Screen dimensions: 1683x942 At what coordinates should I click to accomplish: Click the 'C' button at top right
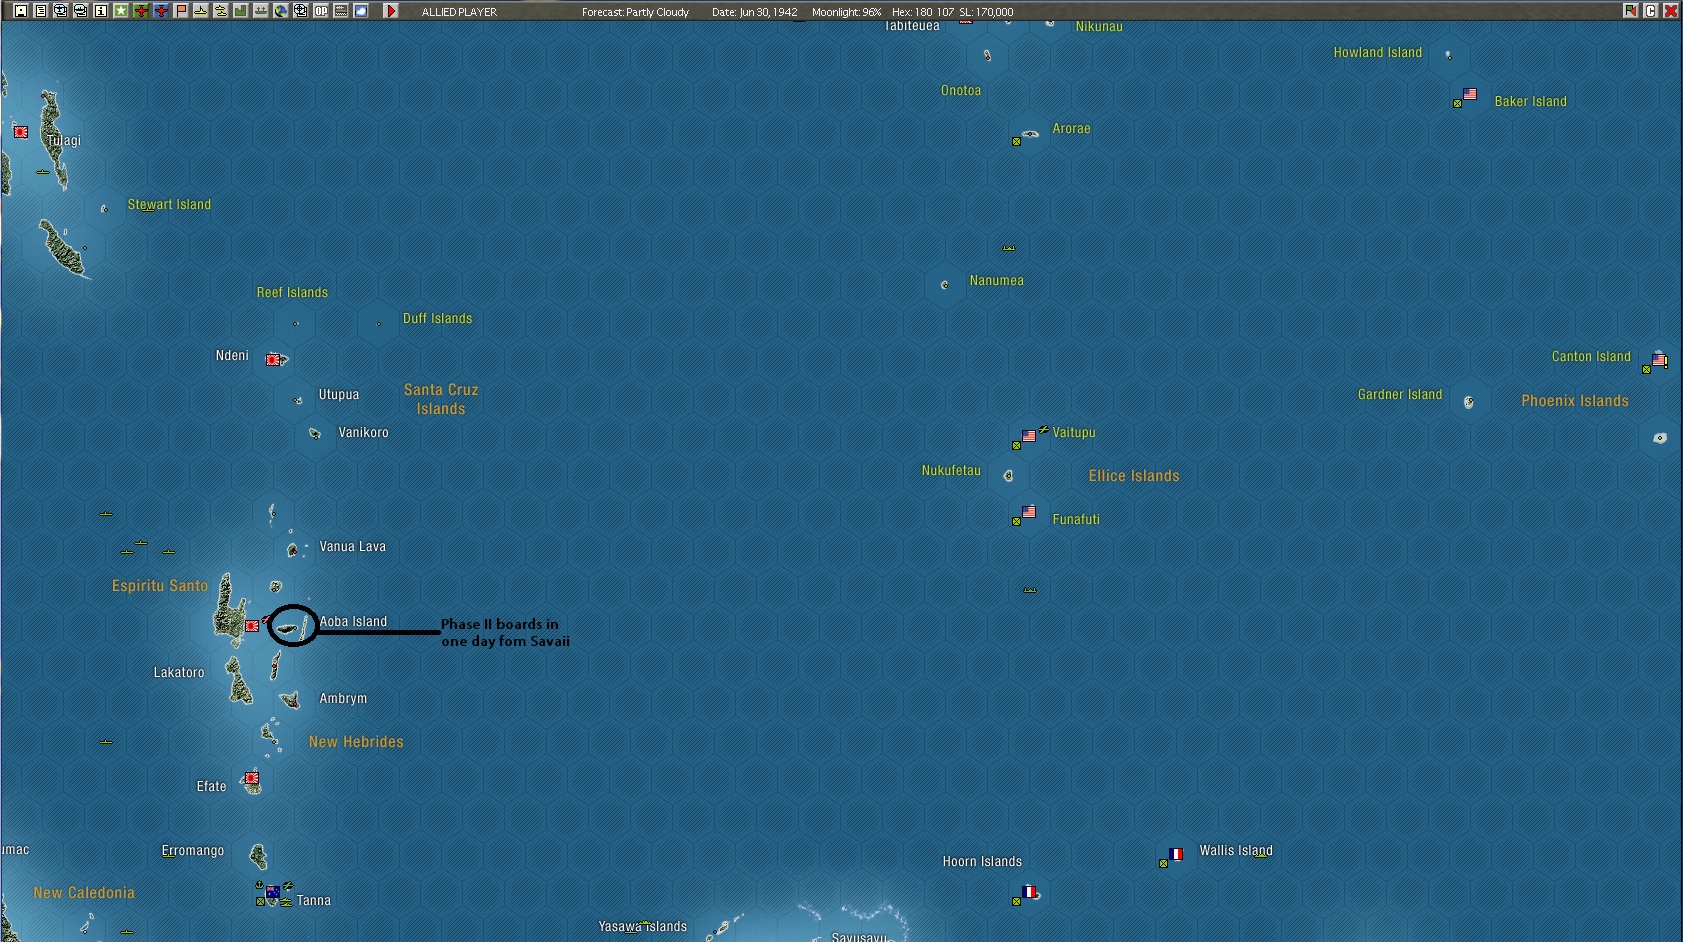tap(1651, 11)
